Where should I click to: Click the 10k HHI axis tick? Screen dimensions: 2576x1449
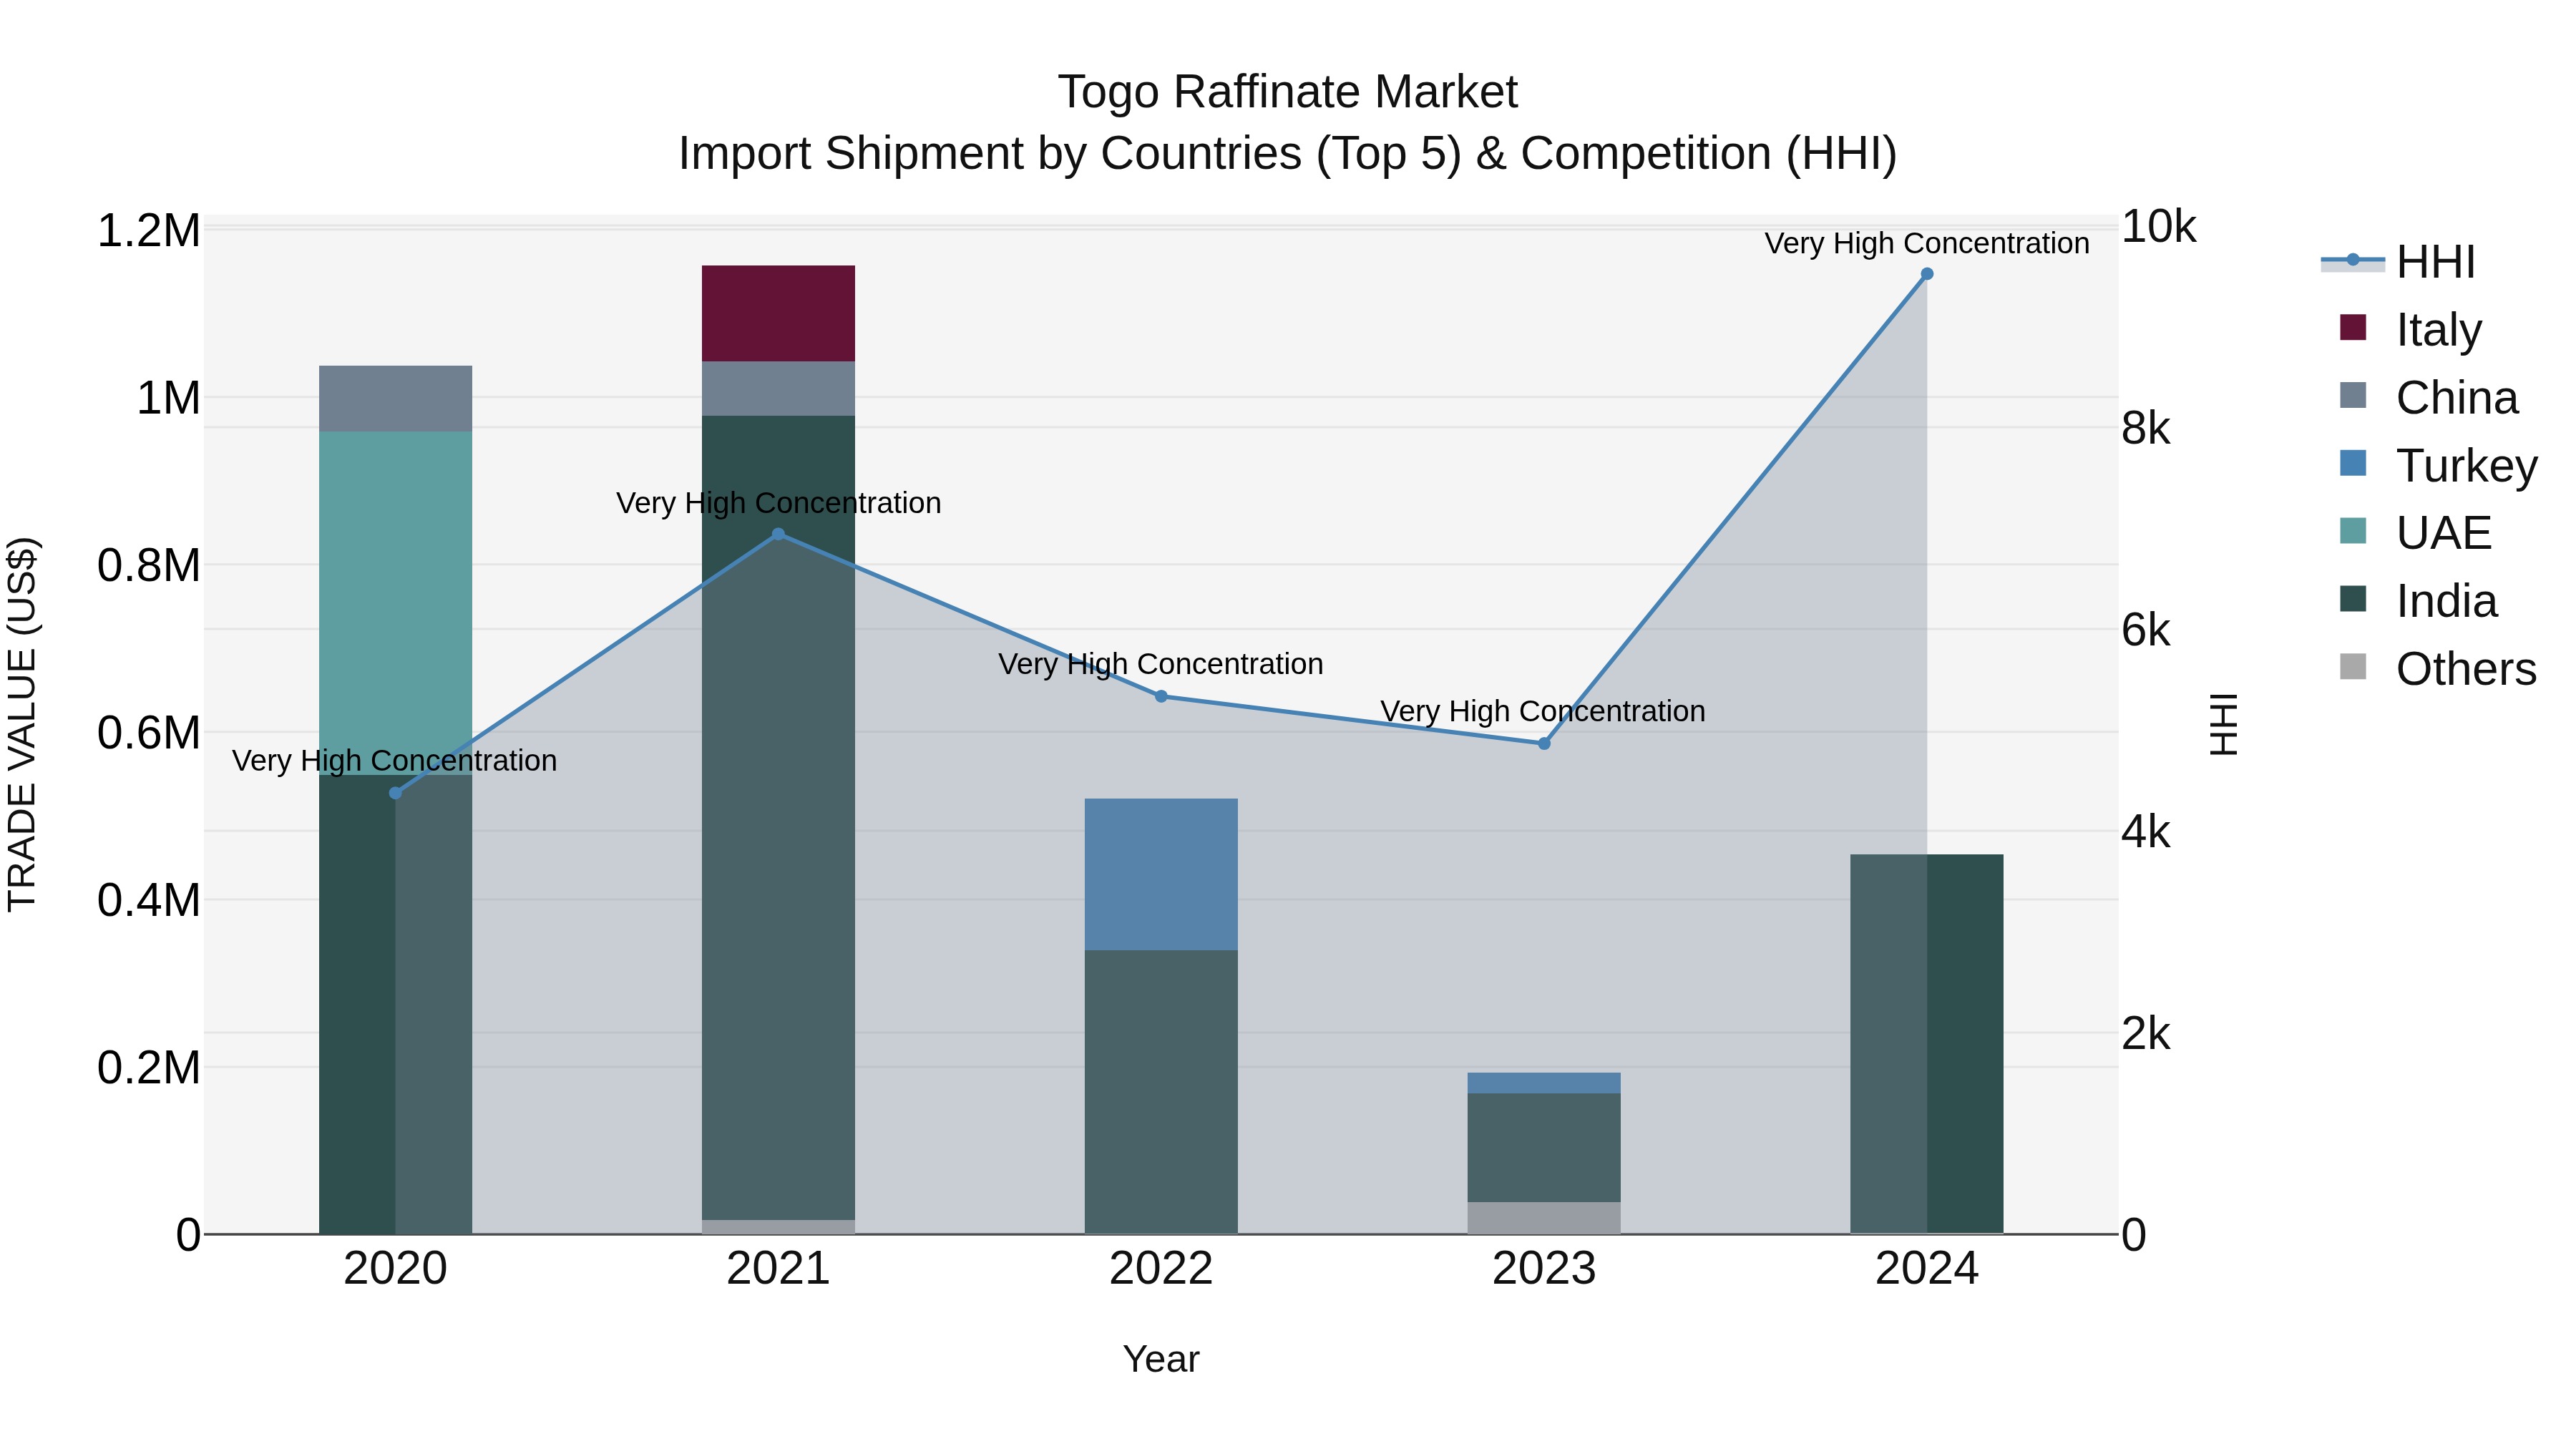pyautogui.click(x=2158, y=227)
